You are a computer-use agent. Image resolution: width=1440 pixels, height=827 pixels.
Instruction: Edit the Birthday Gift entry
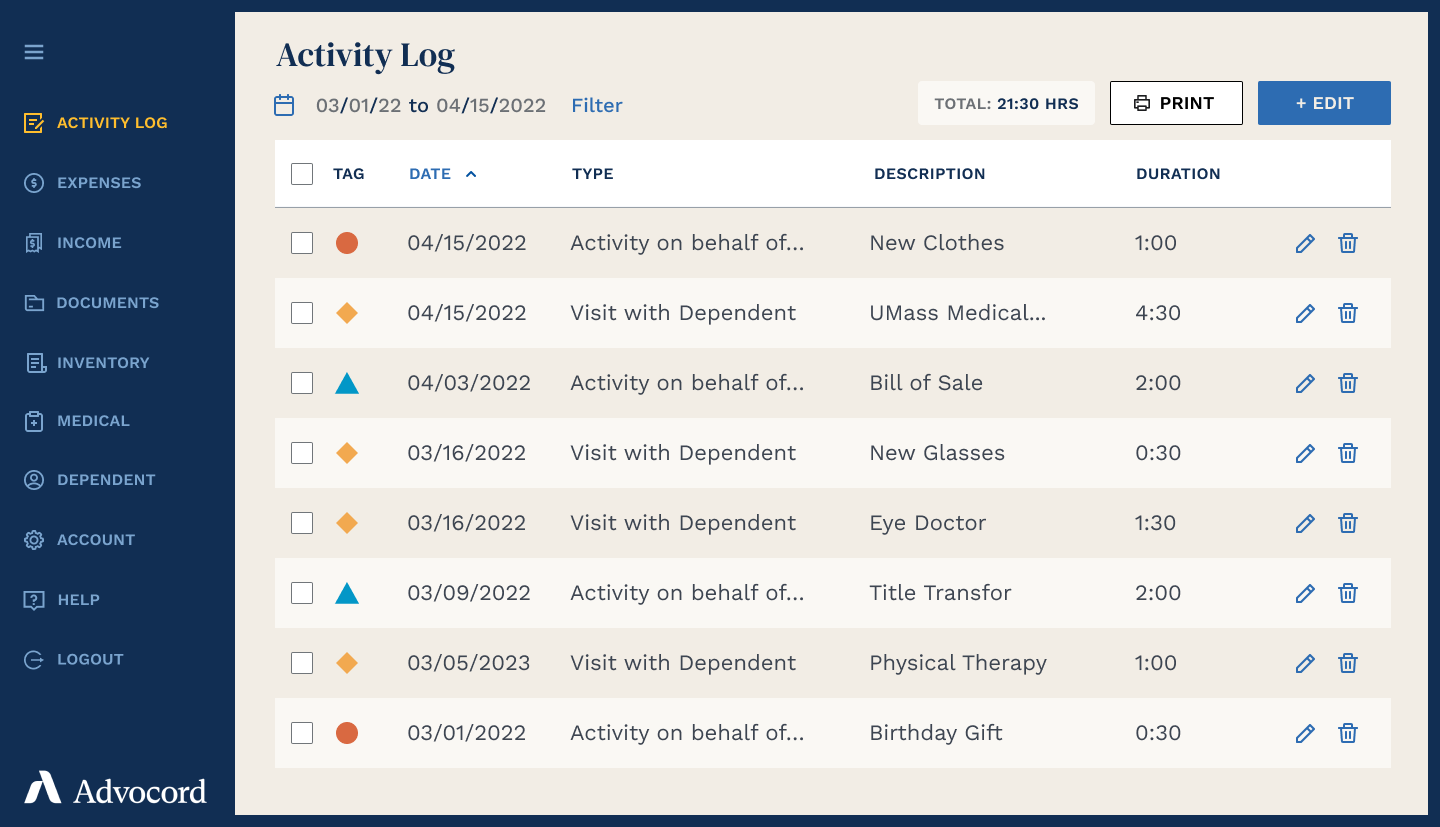tap(1305, 733)
